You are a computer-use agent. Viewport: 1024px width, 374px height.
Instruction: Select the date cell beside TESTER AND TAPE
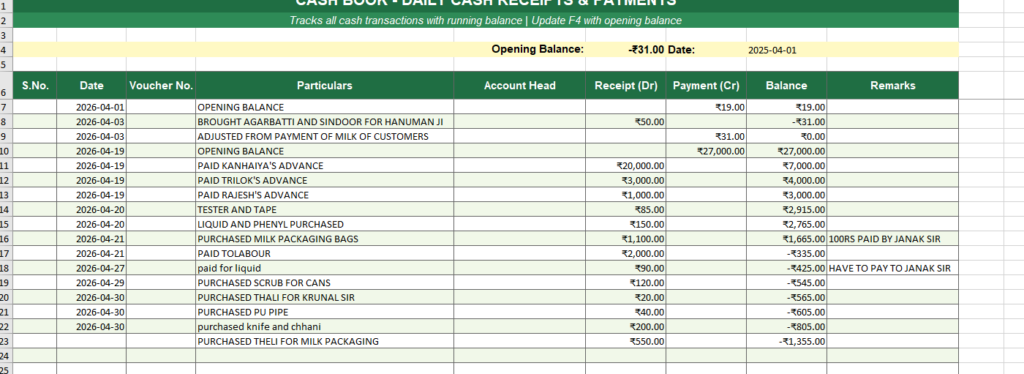(91, 210)
